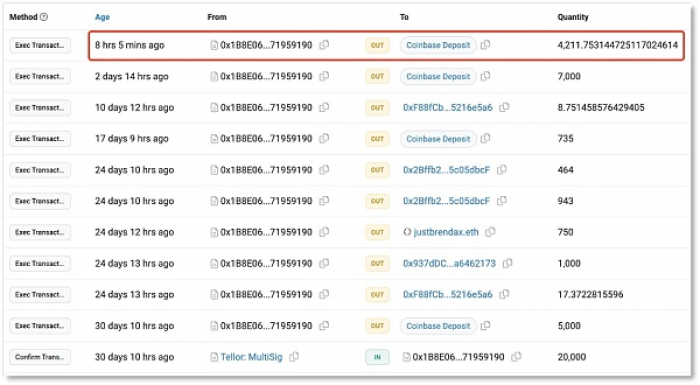Copy justbrendax.eth address icon
Viewport: 700px width, 385px height.
490,232
